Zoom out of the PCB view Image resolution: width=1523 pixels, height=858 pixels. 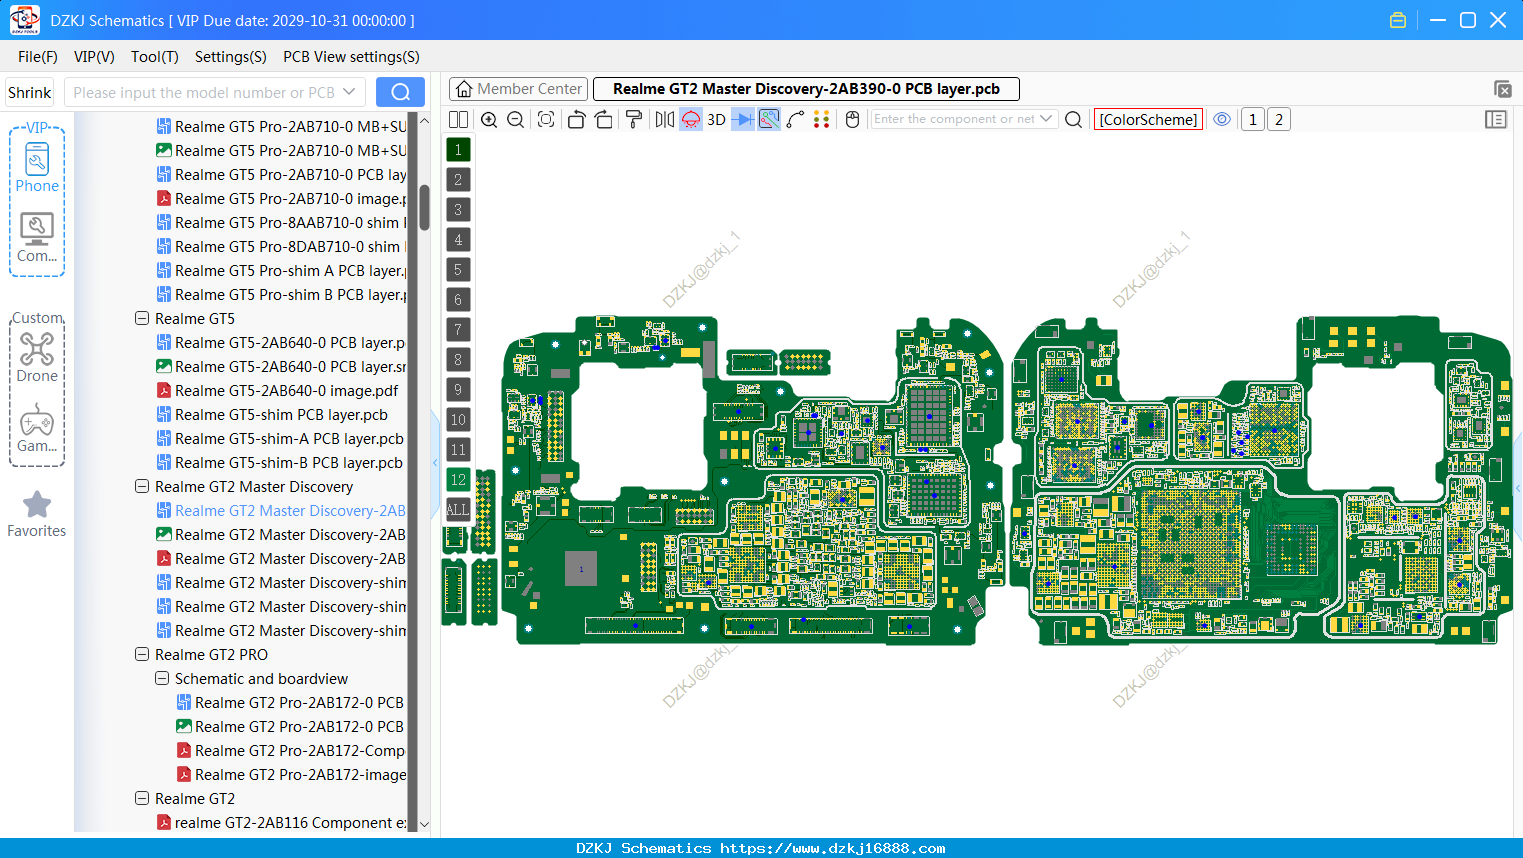coord(516,119)
